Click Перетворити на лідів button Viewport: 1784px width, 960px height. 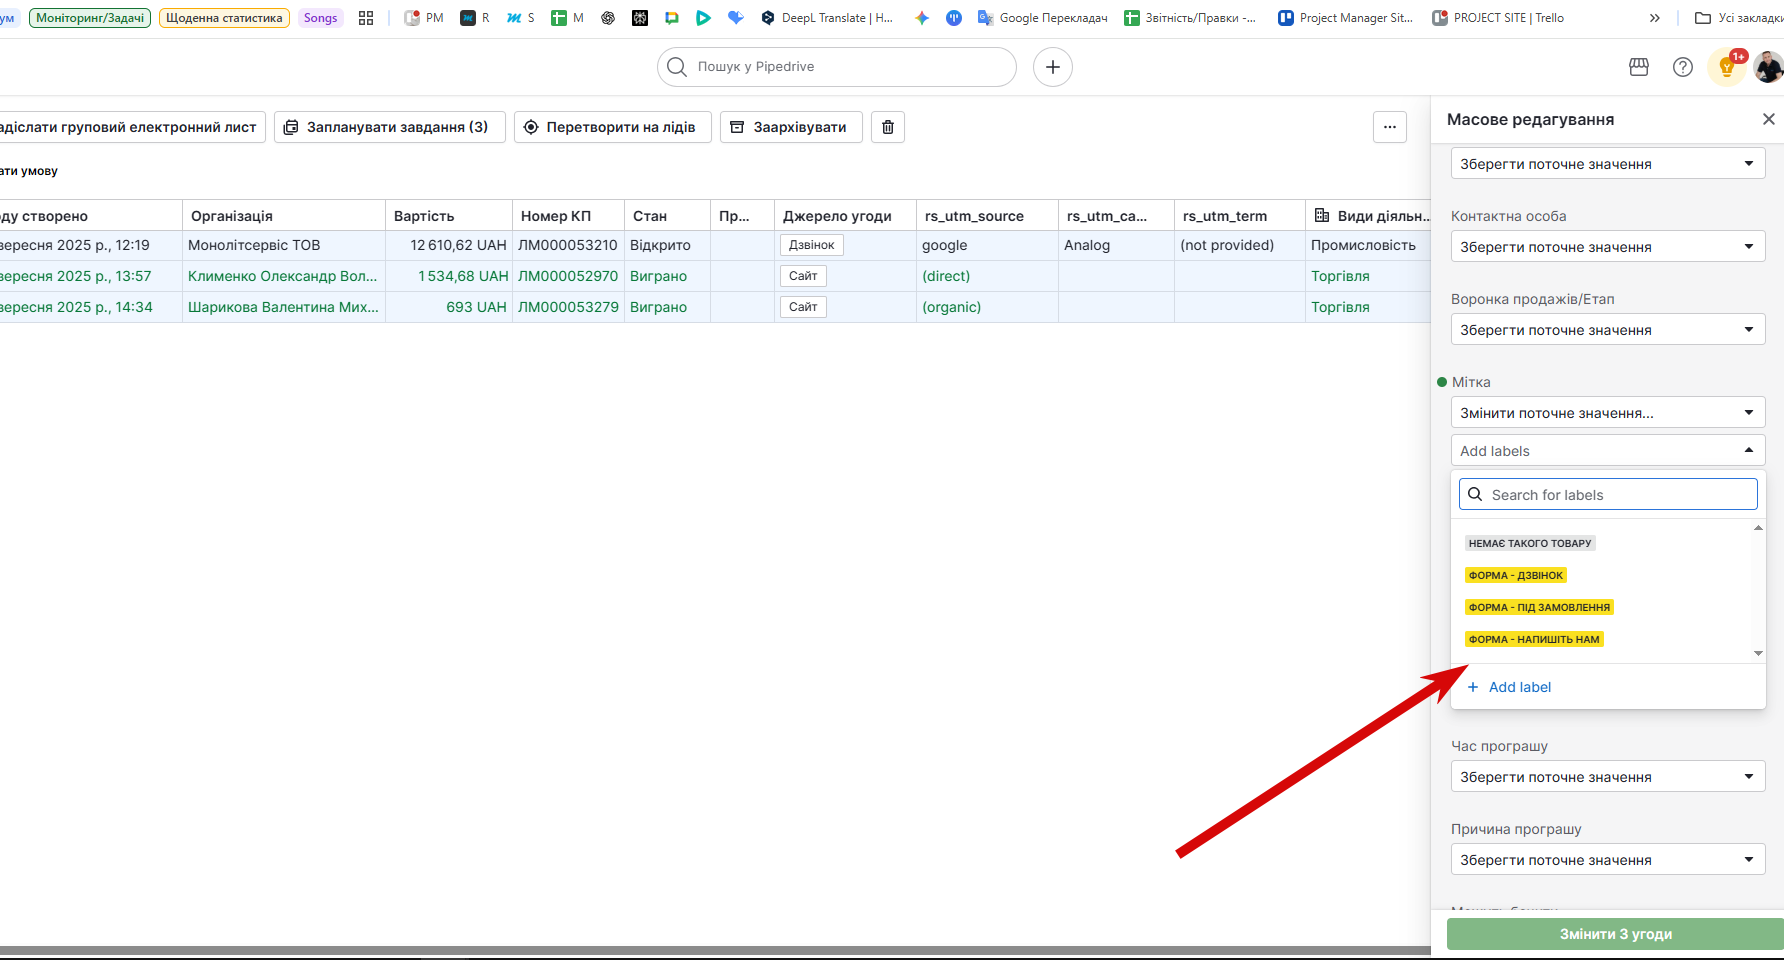(613, 127)
